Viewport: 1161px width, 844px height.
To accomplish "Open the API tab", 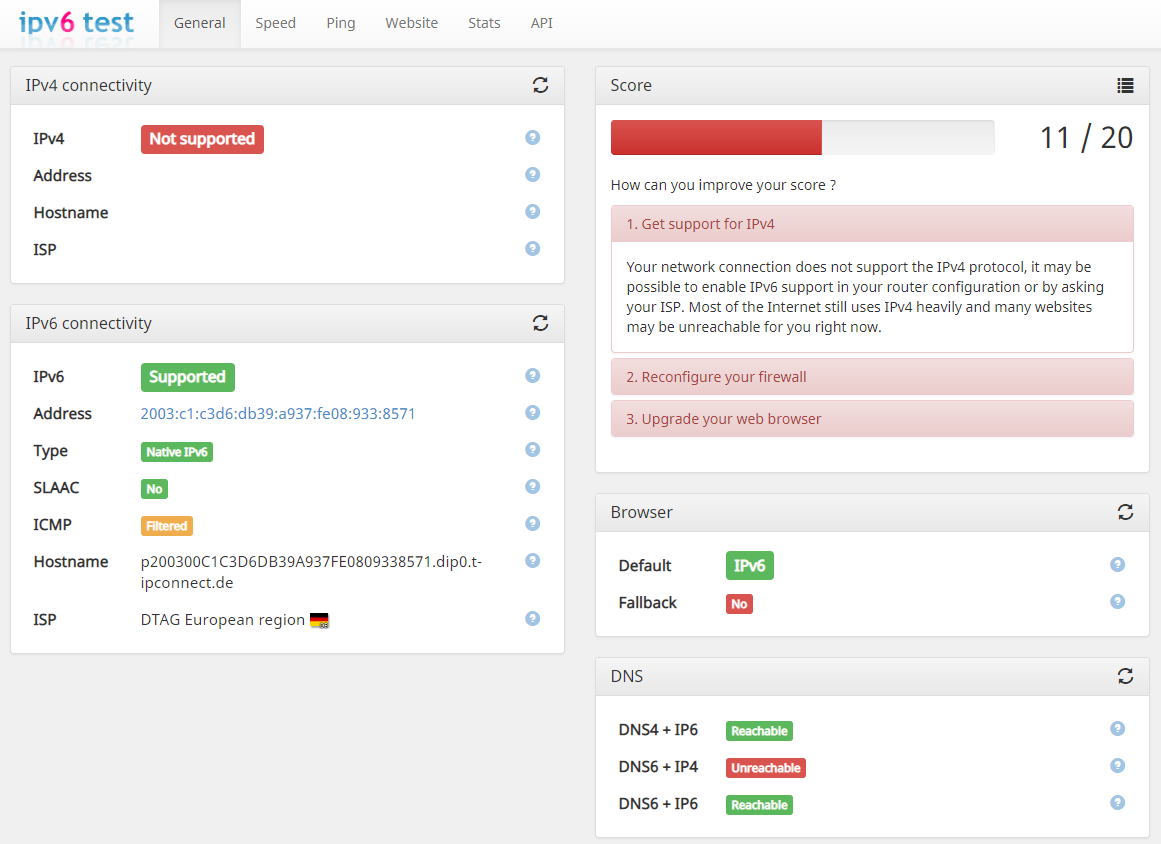I will tap(541, 24).
